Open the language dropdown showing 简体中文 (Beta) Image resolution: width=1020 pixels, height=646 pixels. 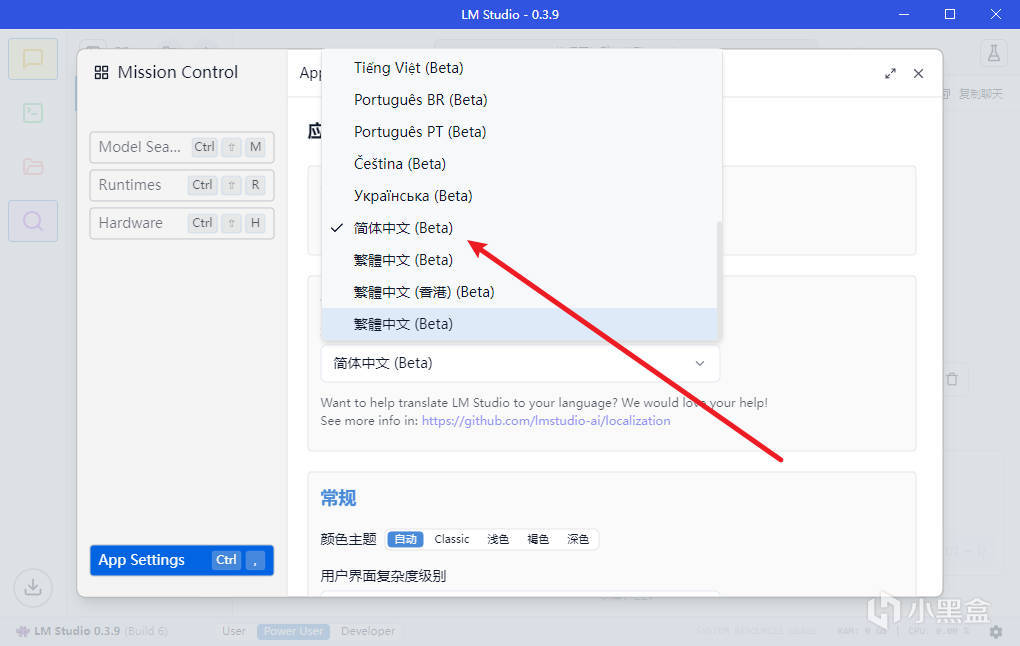click(520, 363)
